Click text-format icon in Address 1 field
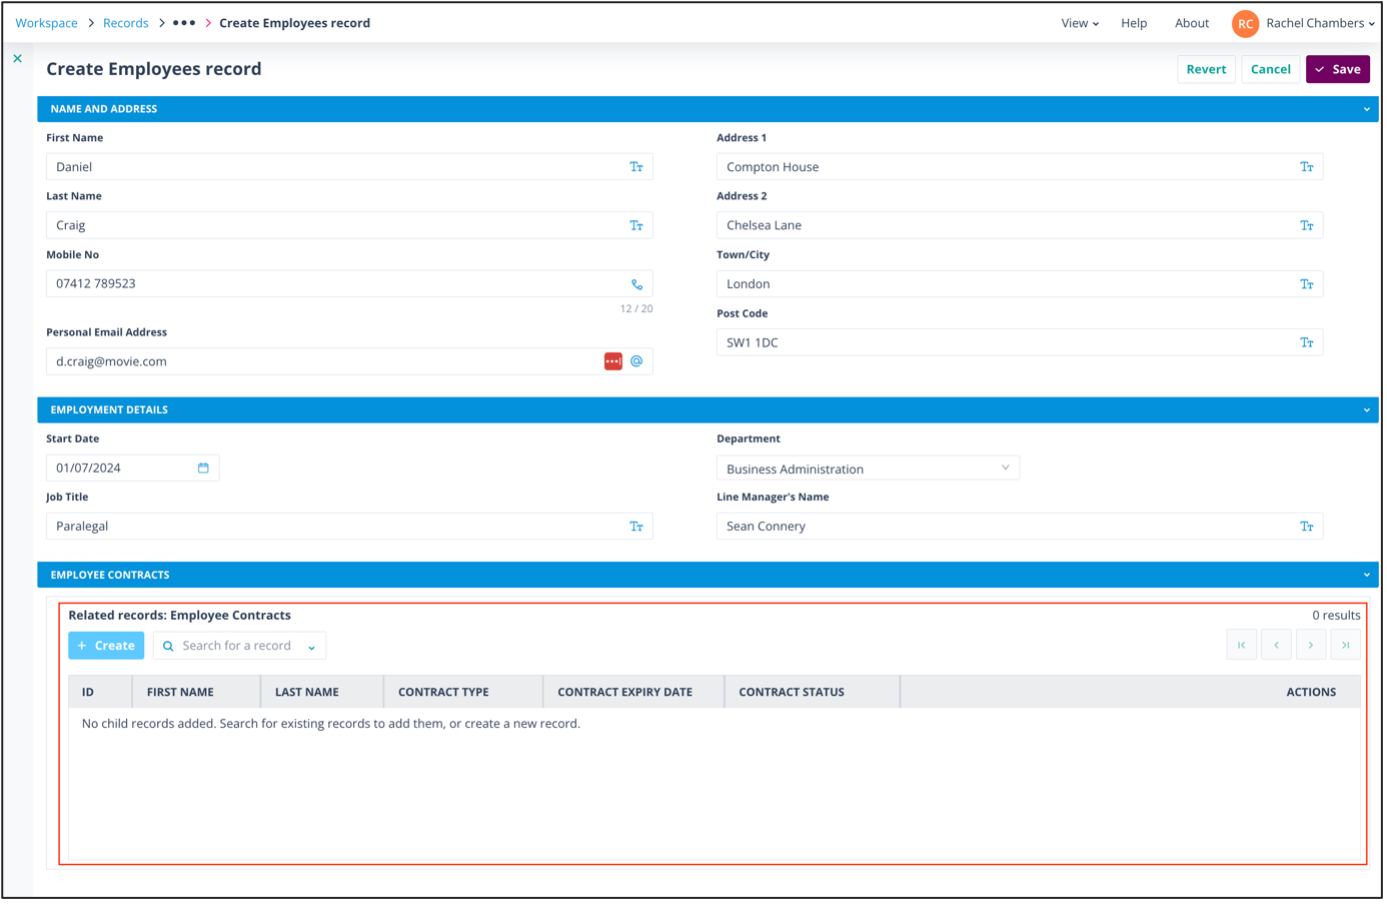The width and height of the screenshot is (1387, 904). [1307, 167]
